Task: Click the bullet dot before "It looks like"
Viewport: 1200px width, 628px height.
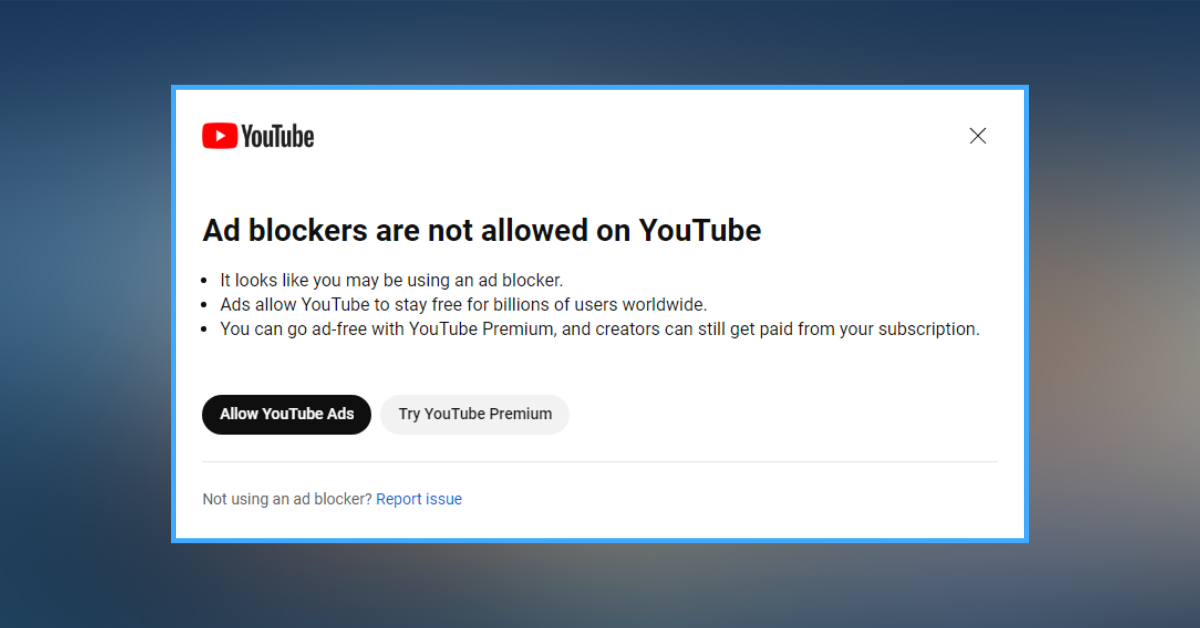Action: coord(206,282)
